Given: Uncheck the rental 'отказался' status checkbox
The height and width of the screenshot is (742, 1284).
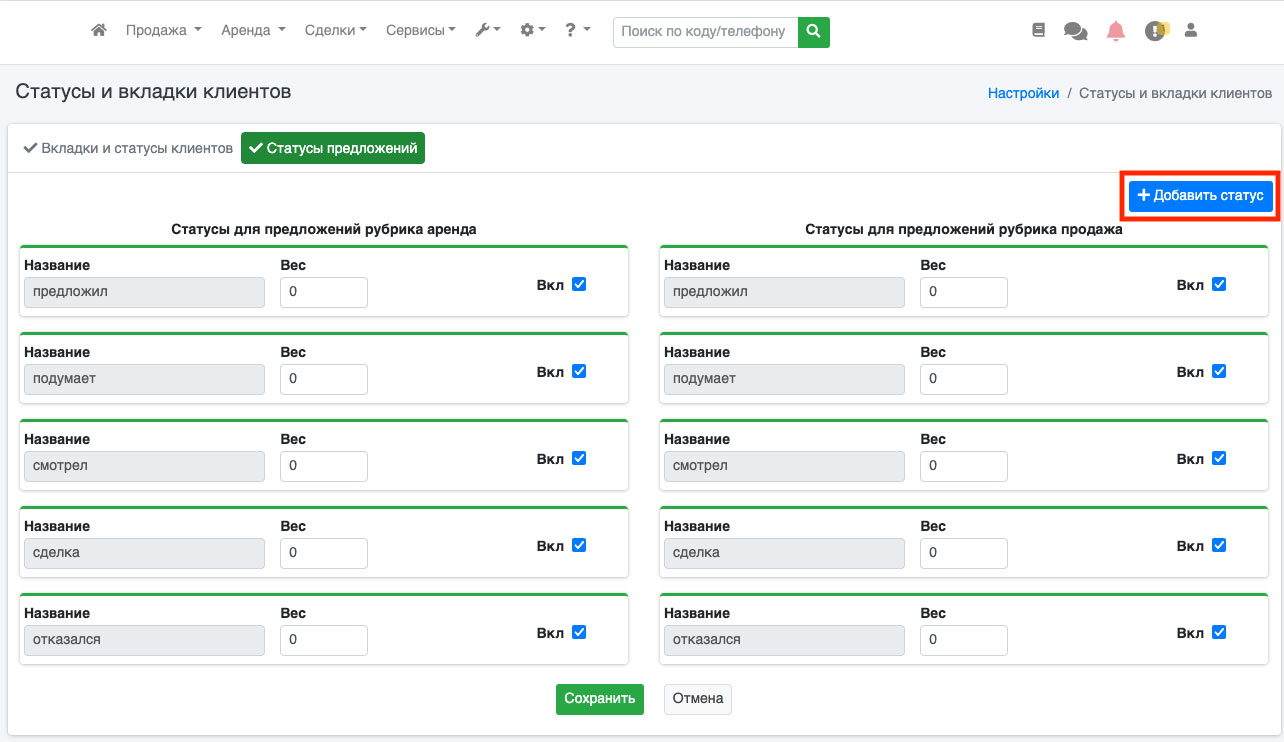Looking at the screenshot, I should [579, 632].
